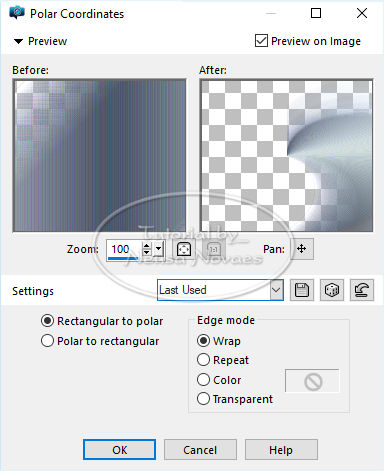Click the PaintShop app icon in title bar
The height and width of the screenshot is (471, 384).
click(x=17, y=13)
